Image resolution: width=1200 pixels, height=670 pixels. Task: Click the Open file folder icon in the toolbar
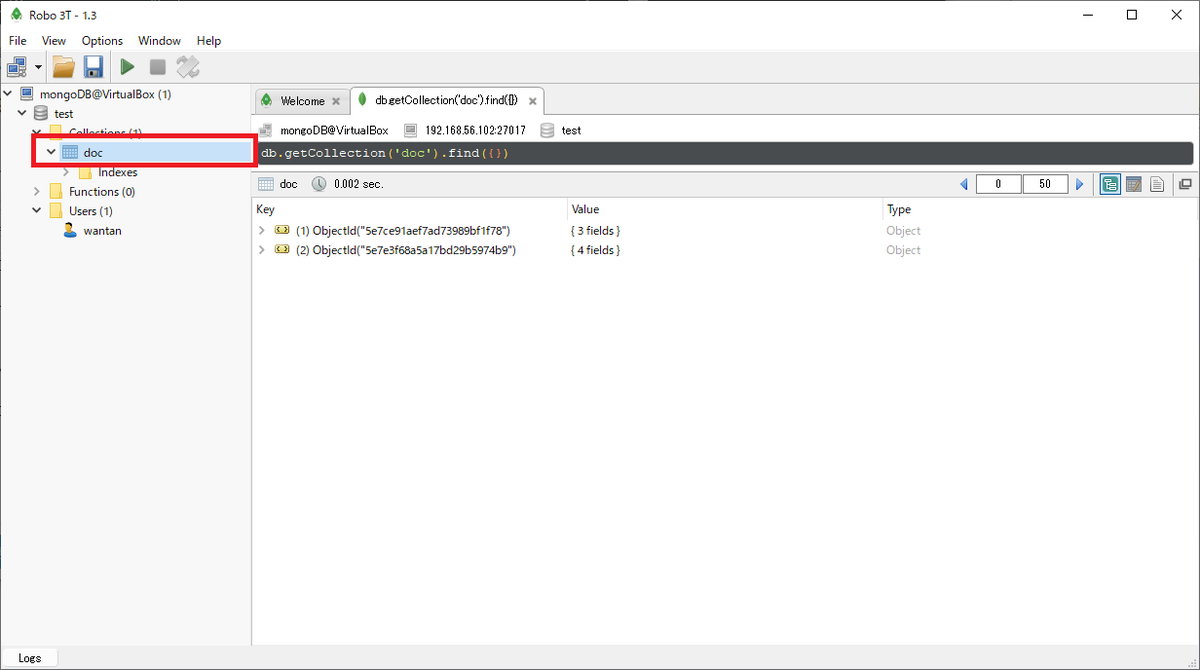pos(64,67)
